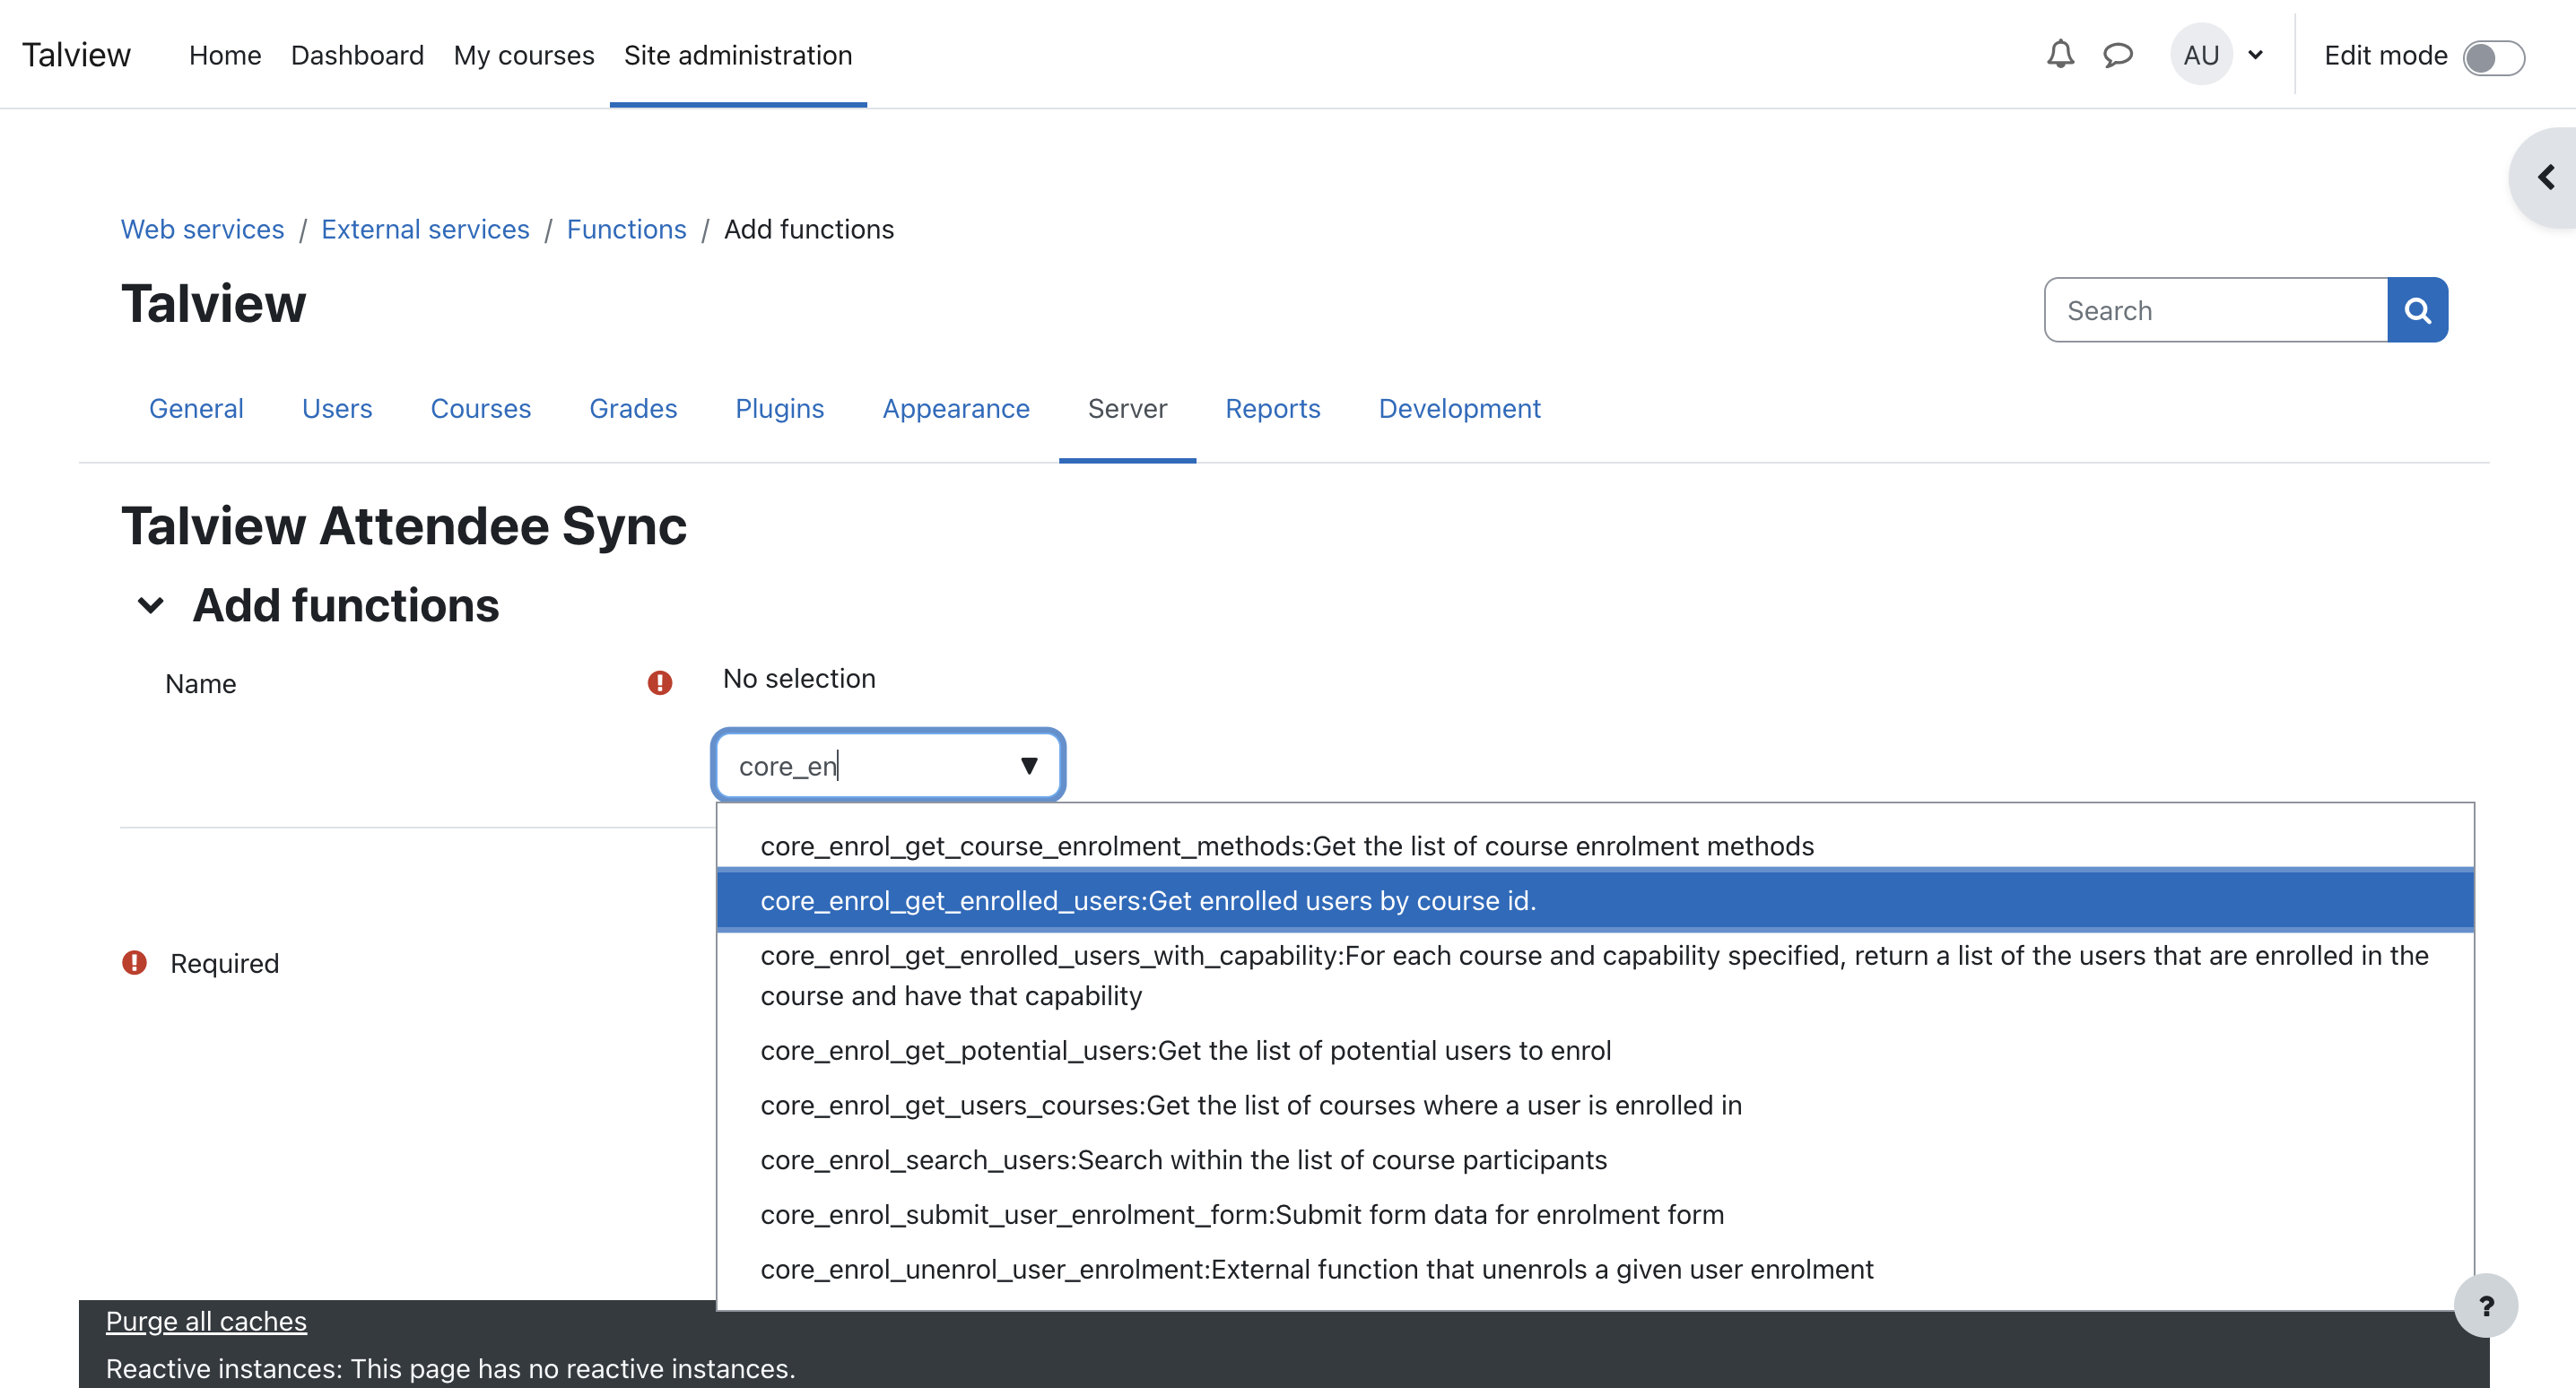Click the function list dropdown arrow

click(1029, 766)
